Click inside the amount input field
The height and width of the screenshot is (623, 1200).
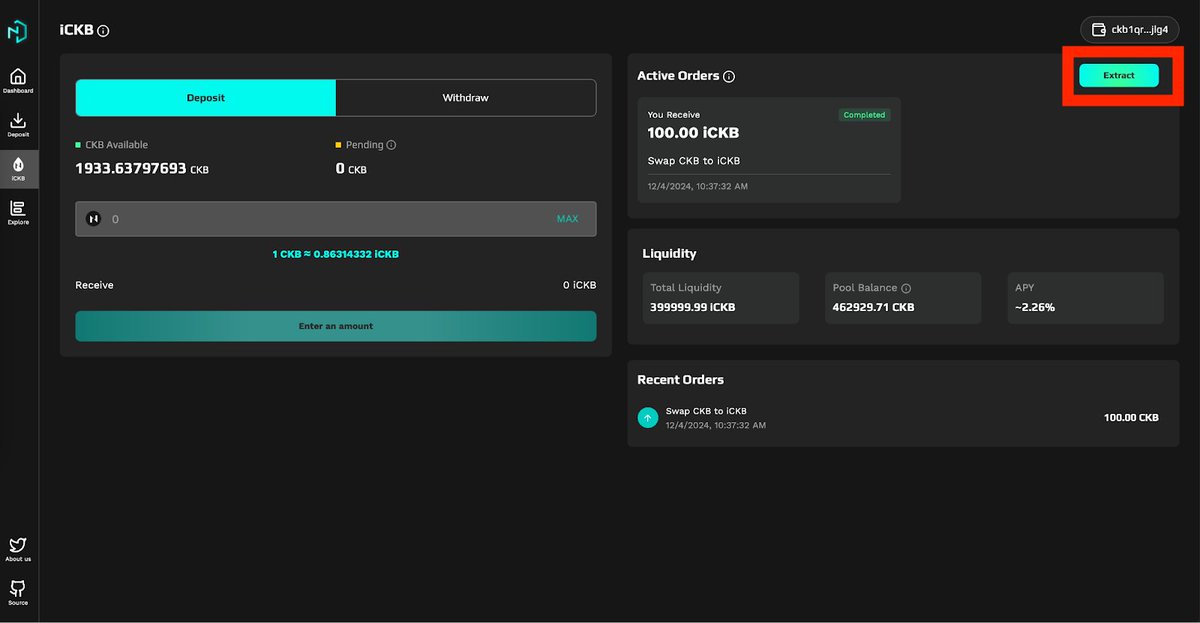click(300, 217)
